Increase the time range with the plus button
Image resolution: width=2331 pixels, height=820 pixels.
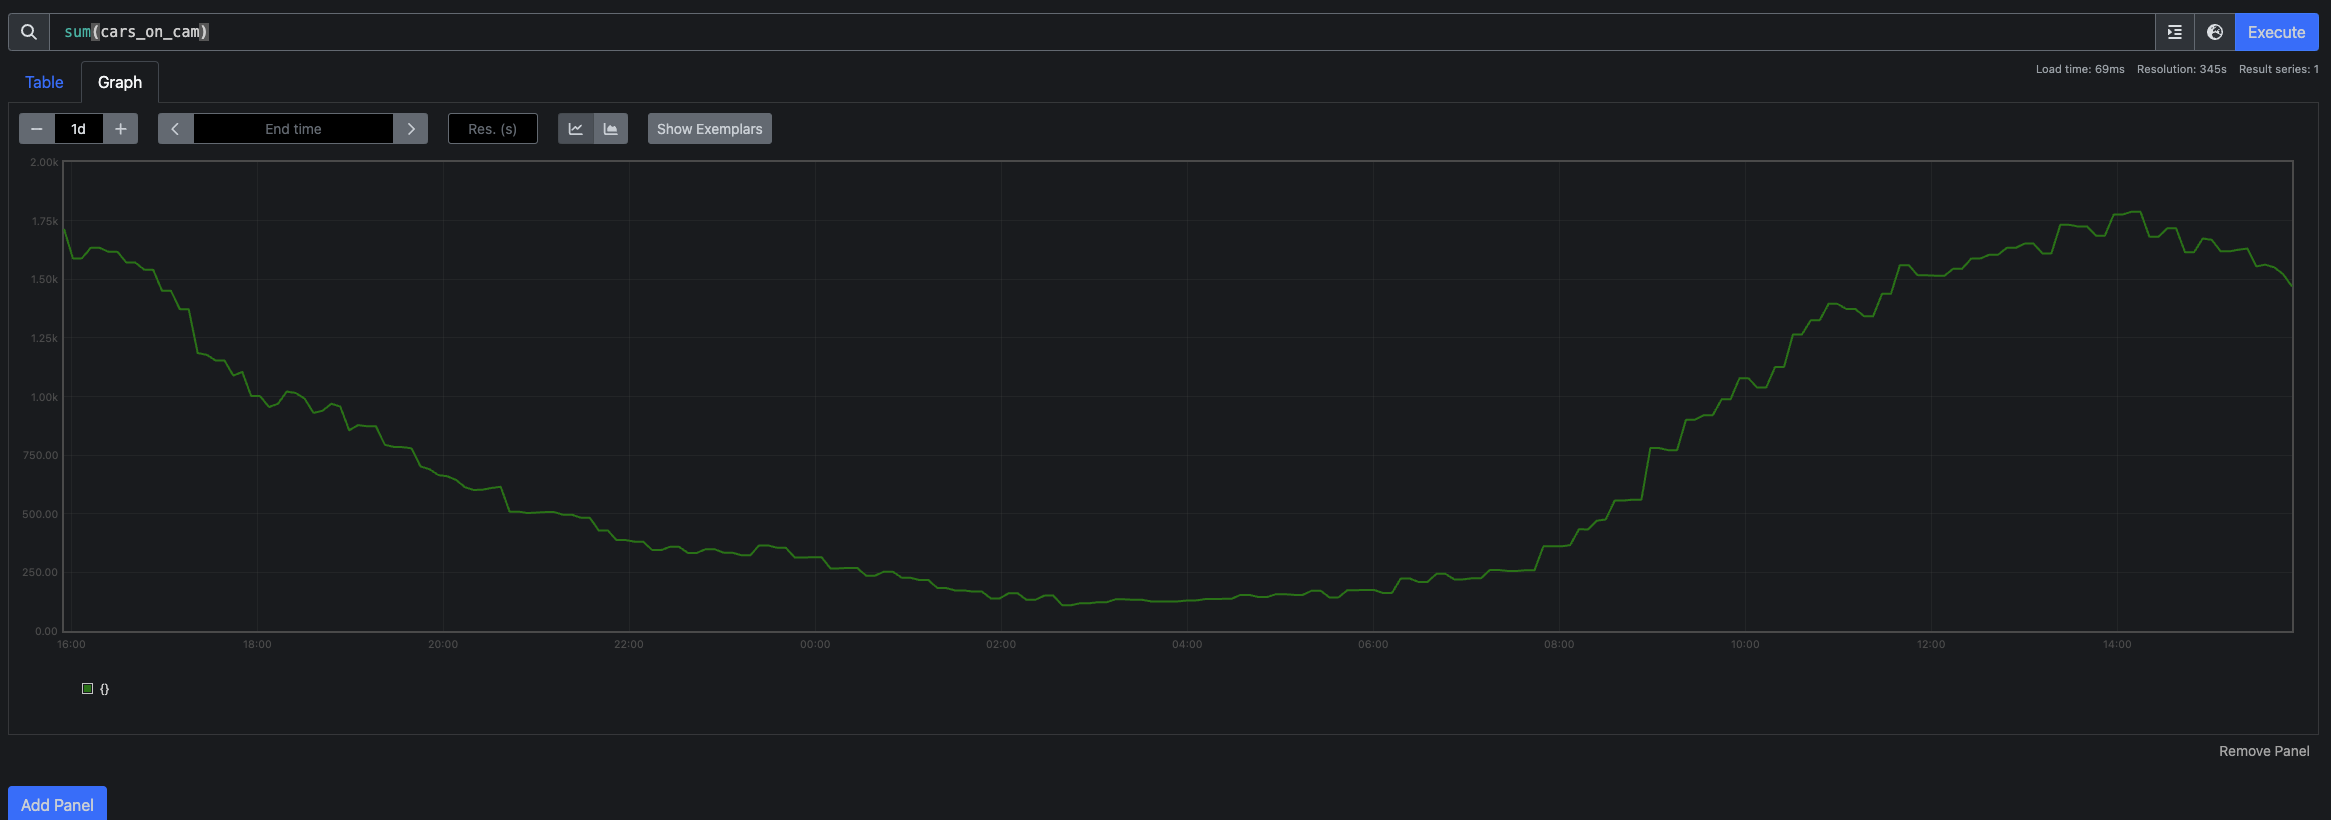121,129
